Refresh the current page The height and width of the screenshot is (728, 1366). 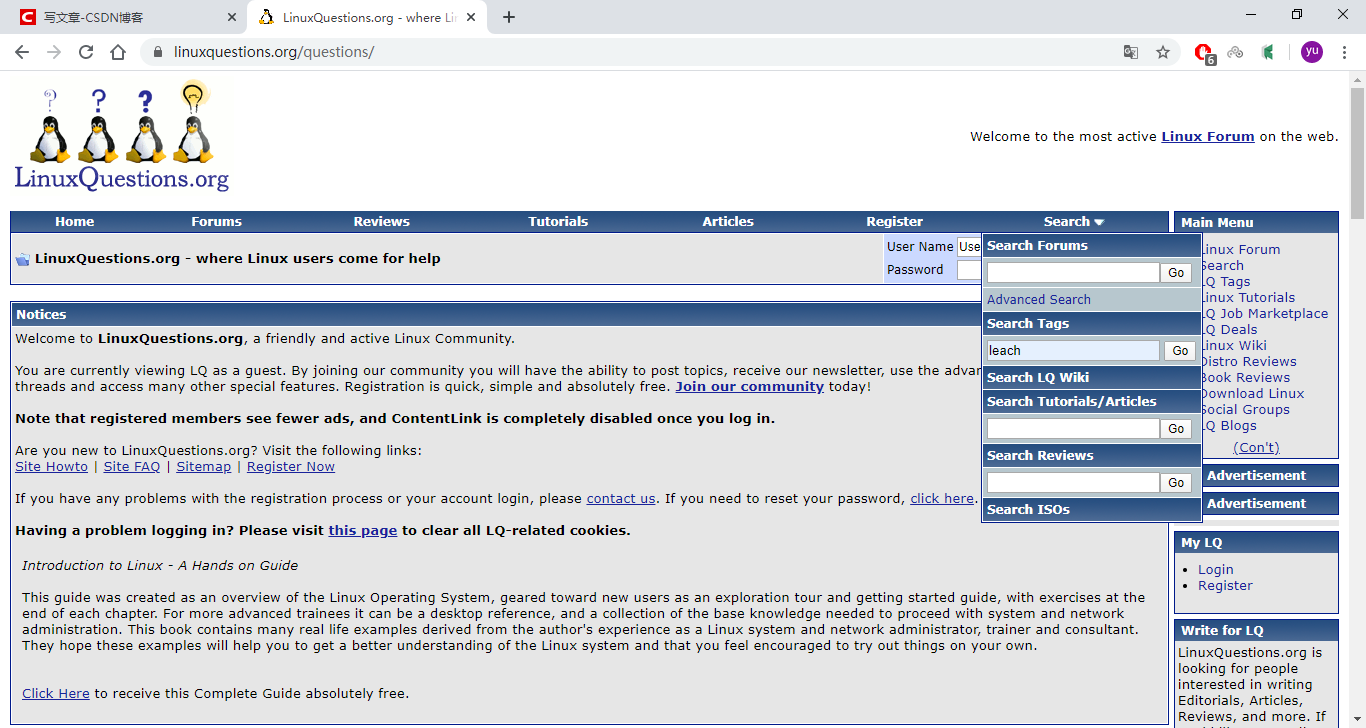coord(86,52)
